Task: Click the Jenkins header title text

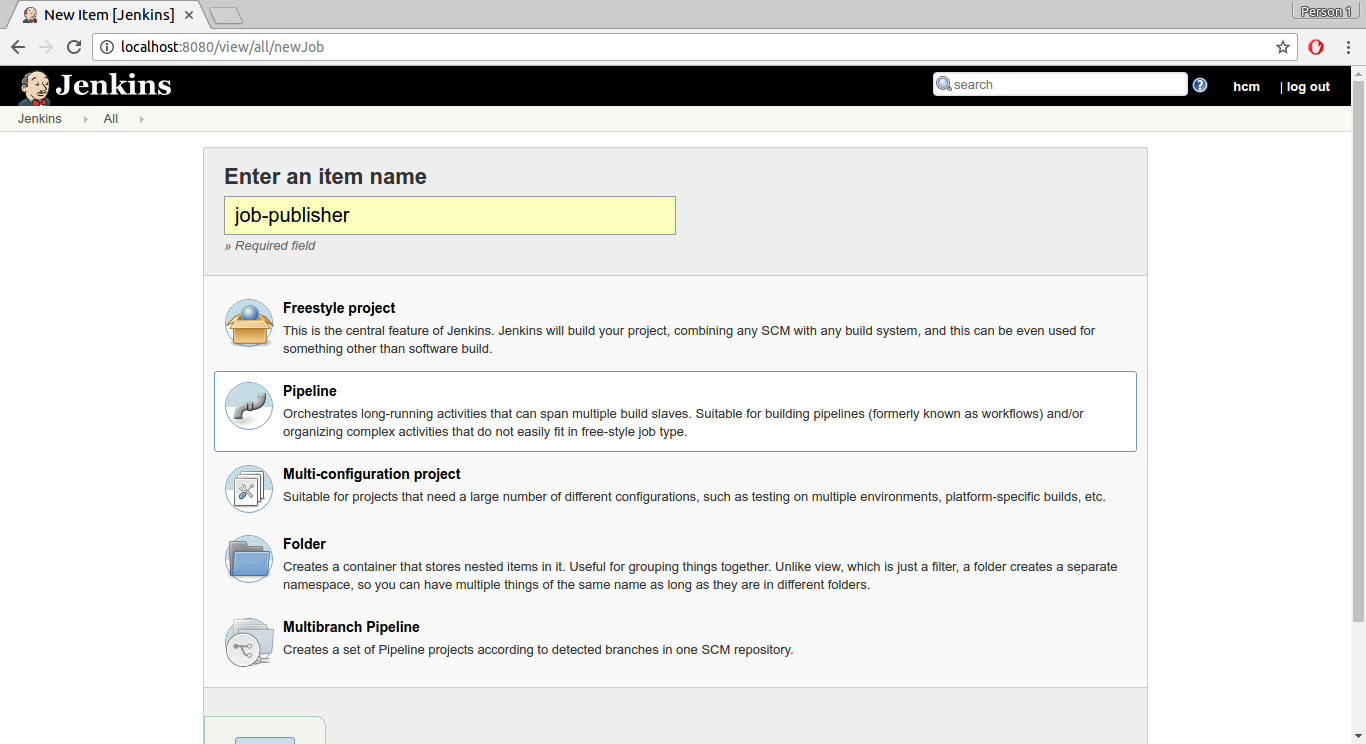Action: [x=114, y=86]
